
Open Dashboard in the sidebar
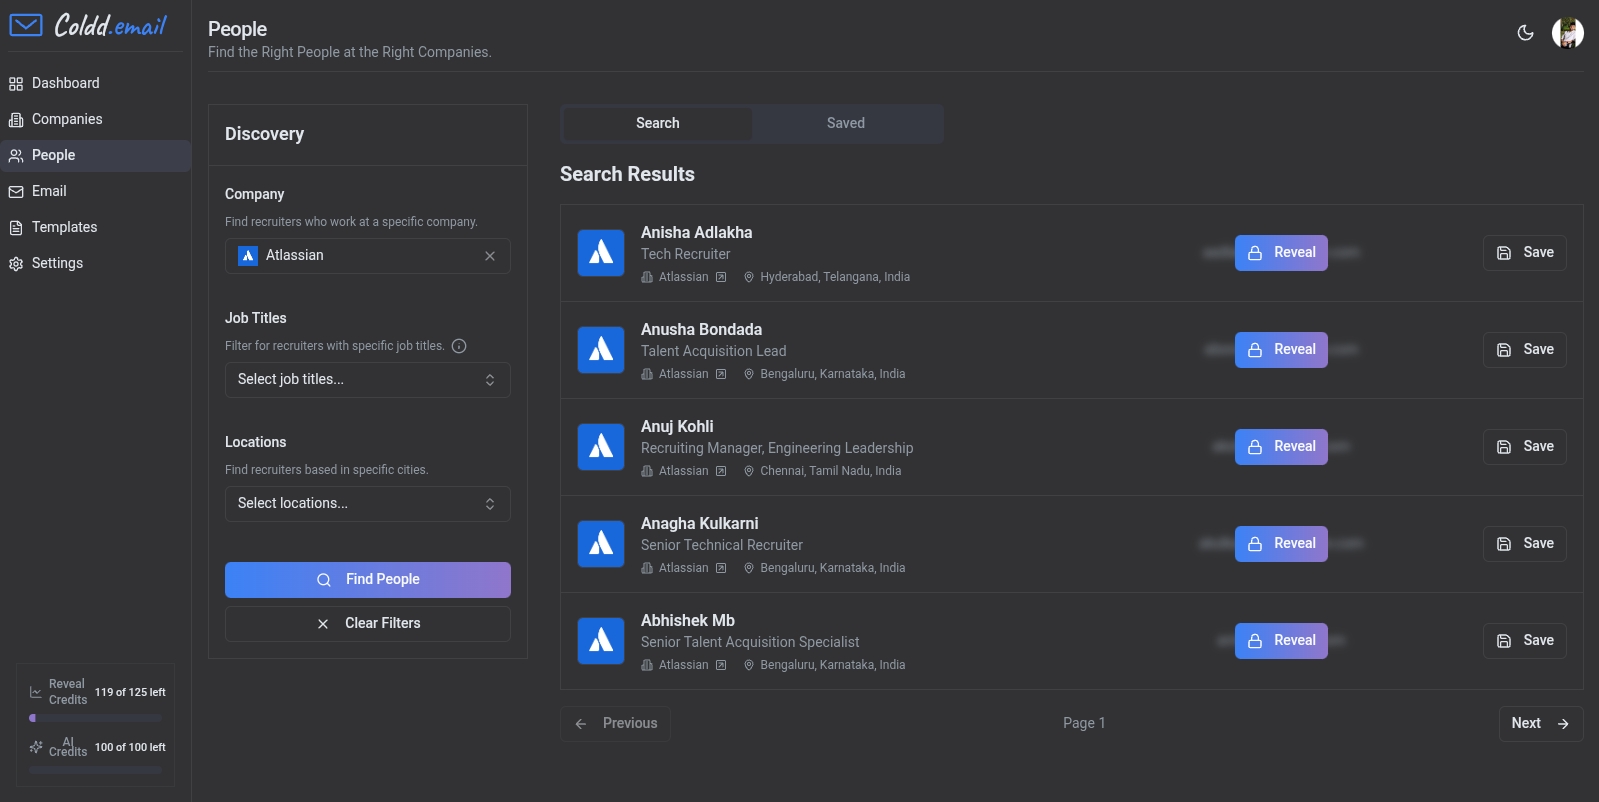click(x=95, y=83)
